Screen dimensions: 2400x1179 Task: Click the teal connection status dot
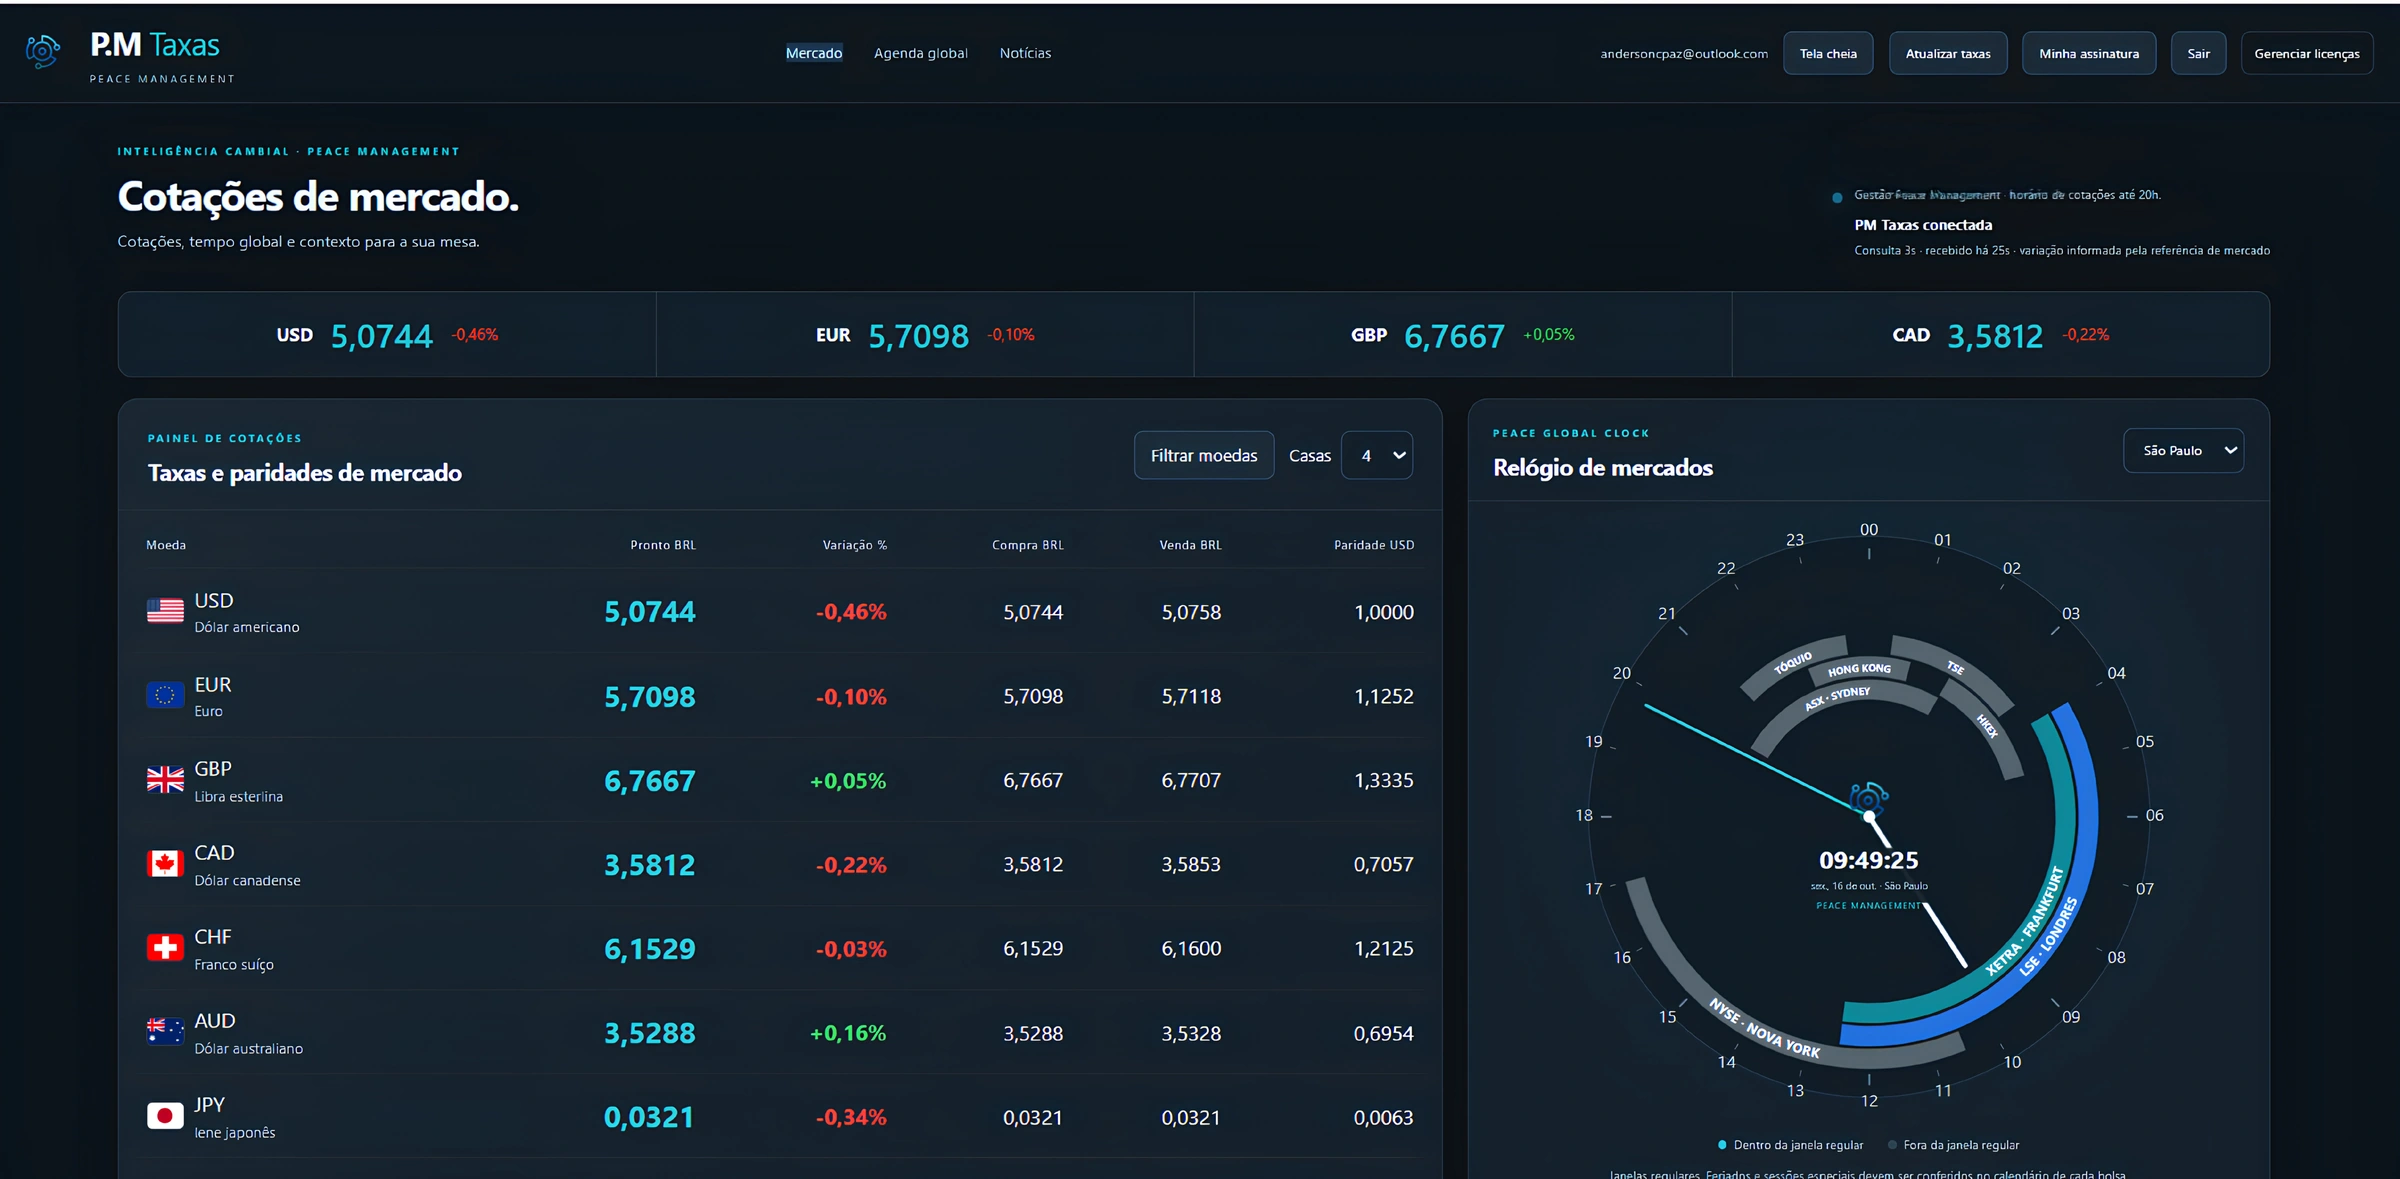coord(1837,197)
